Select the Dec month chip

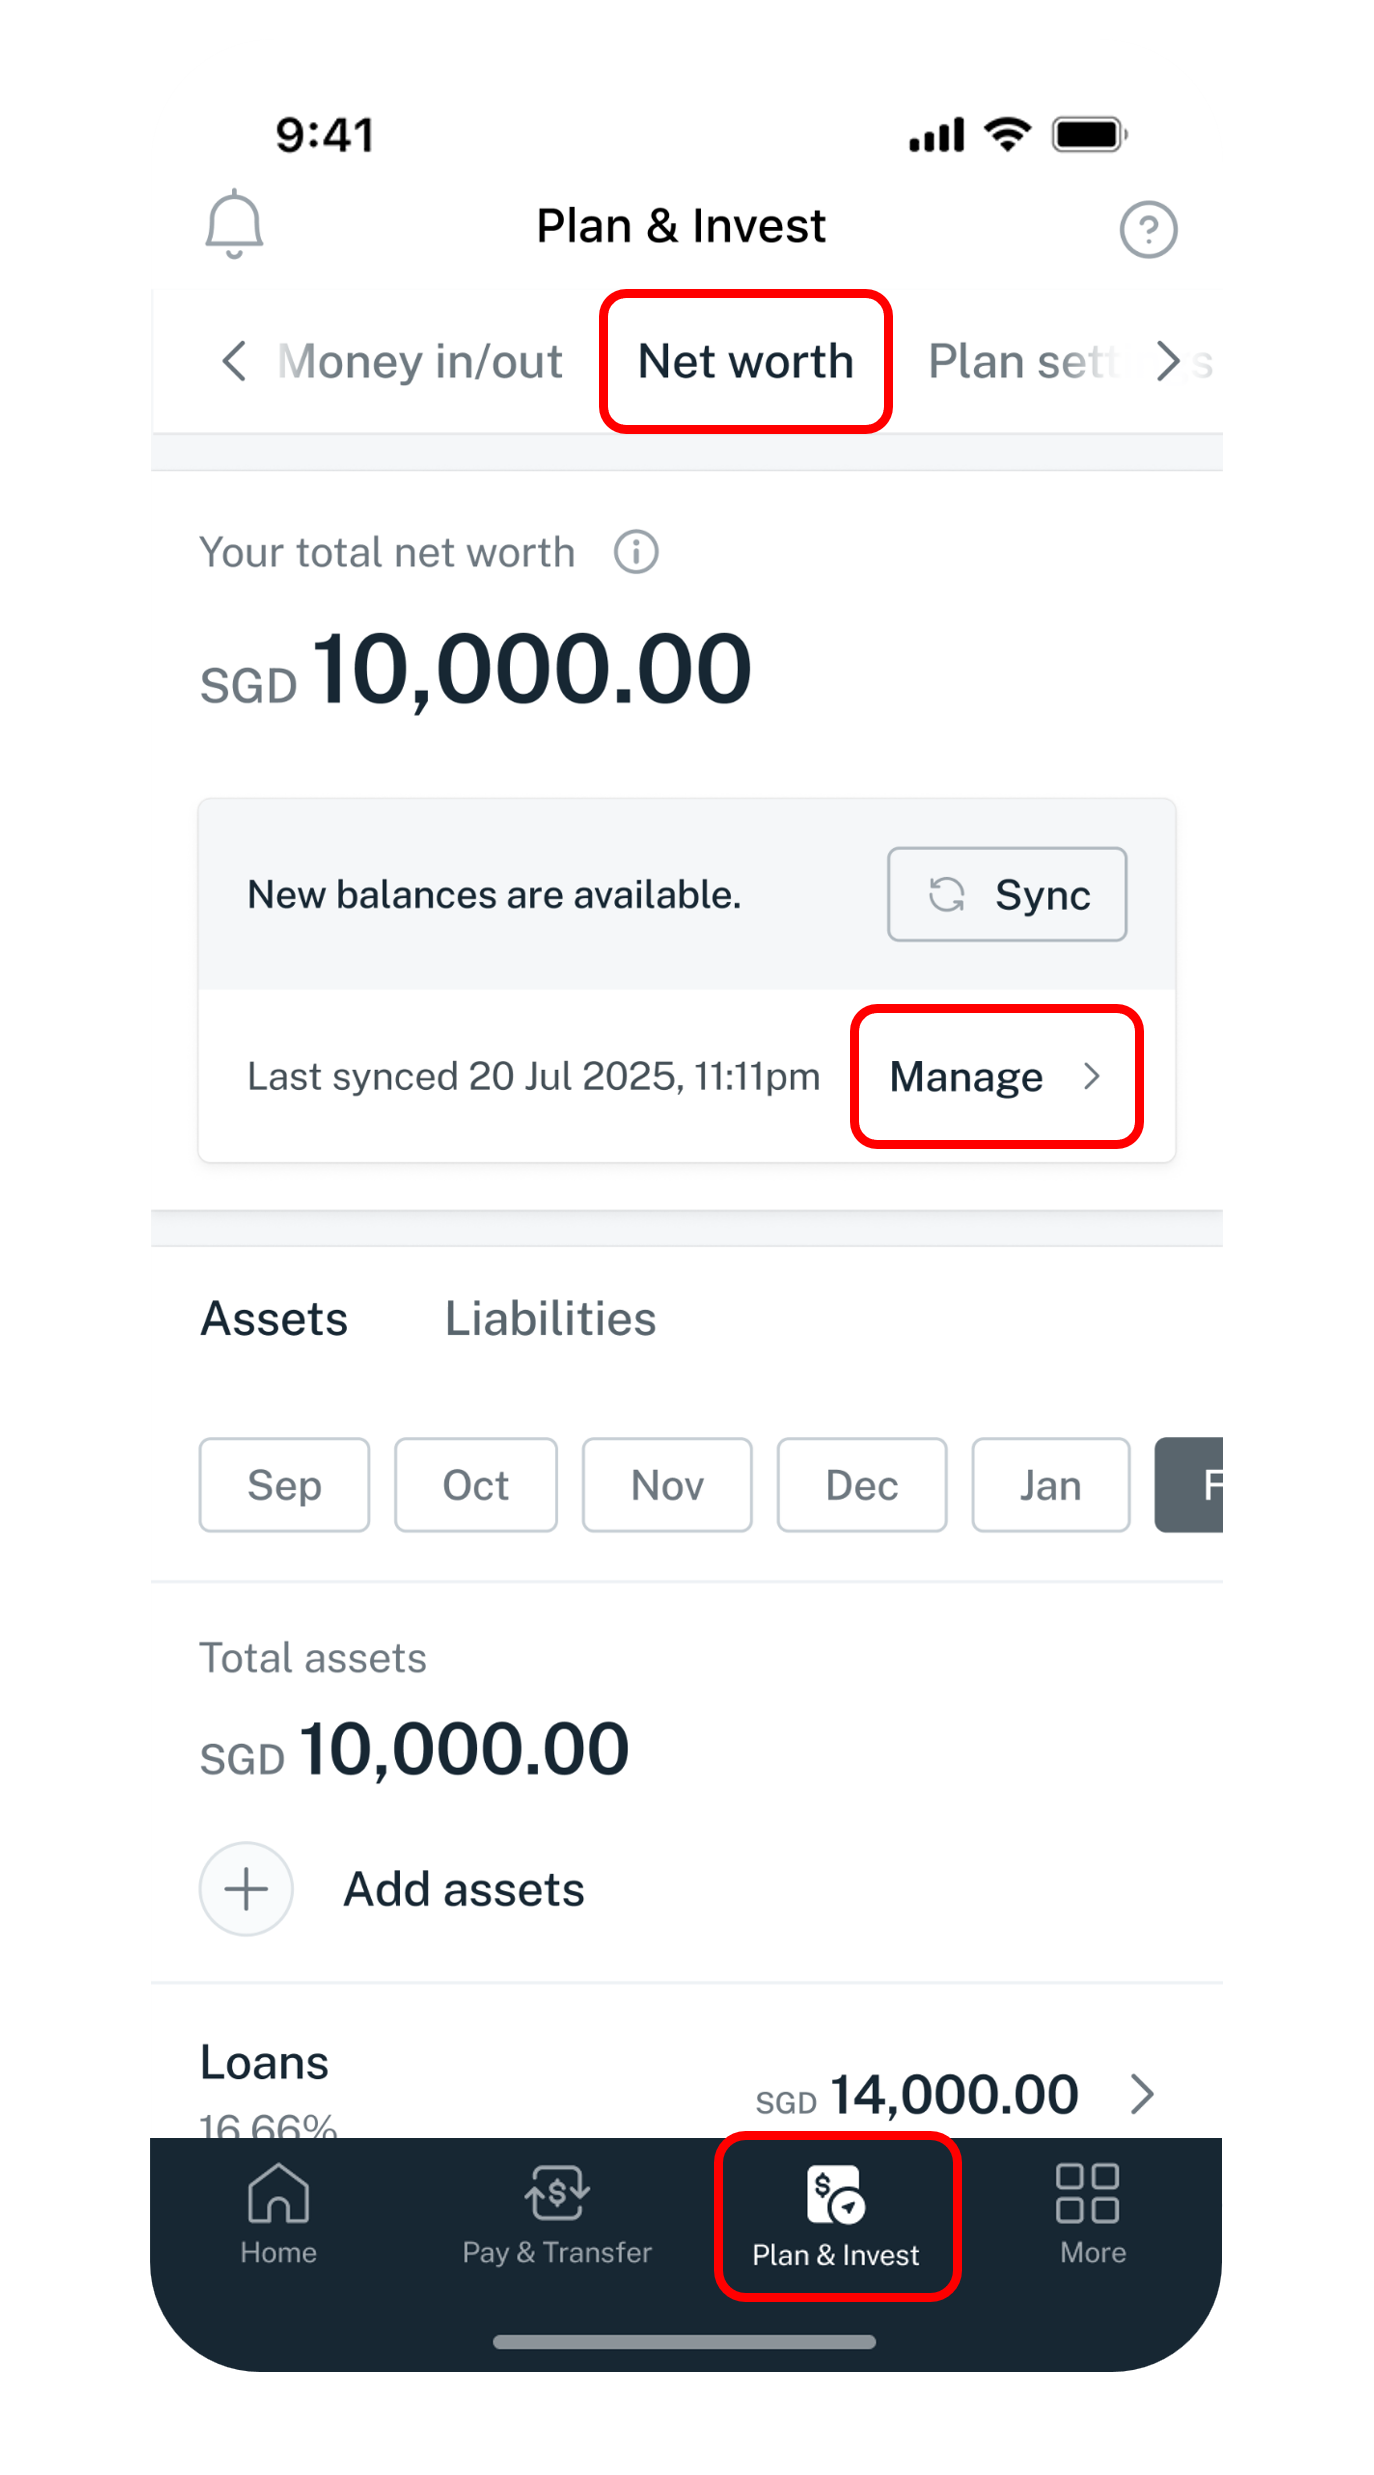click(862, 1485)
